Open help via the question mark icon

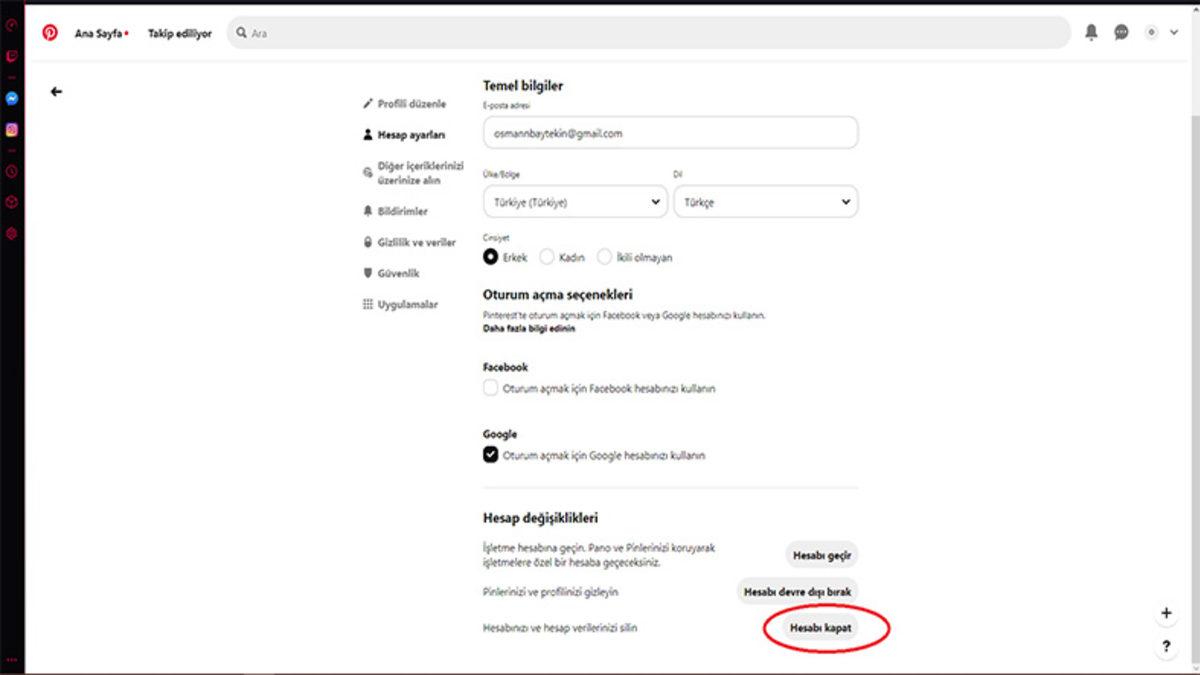click(1166, 645)
